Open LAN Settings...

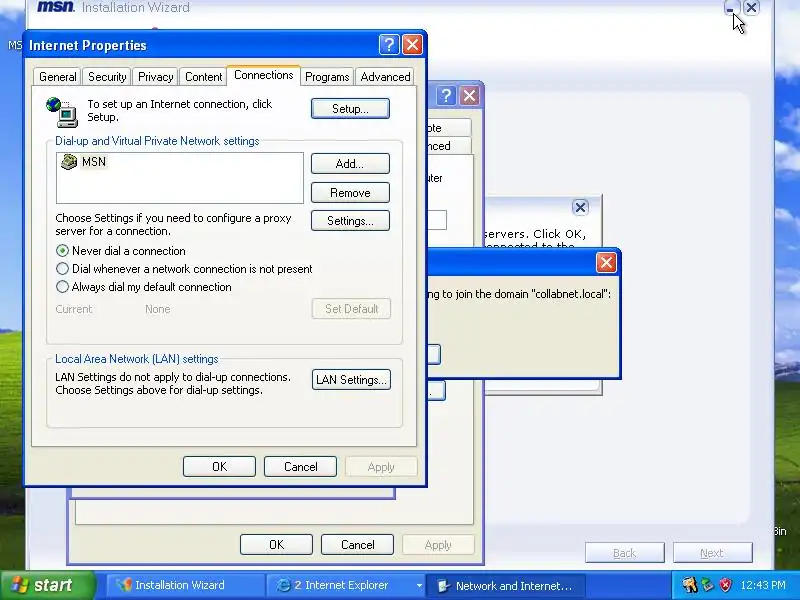[x=351, y=380]
